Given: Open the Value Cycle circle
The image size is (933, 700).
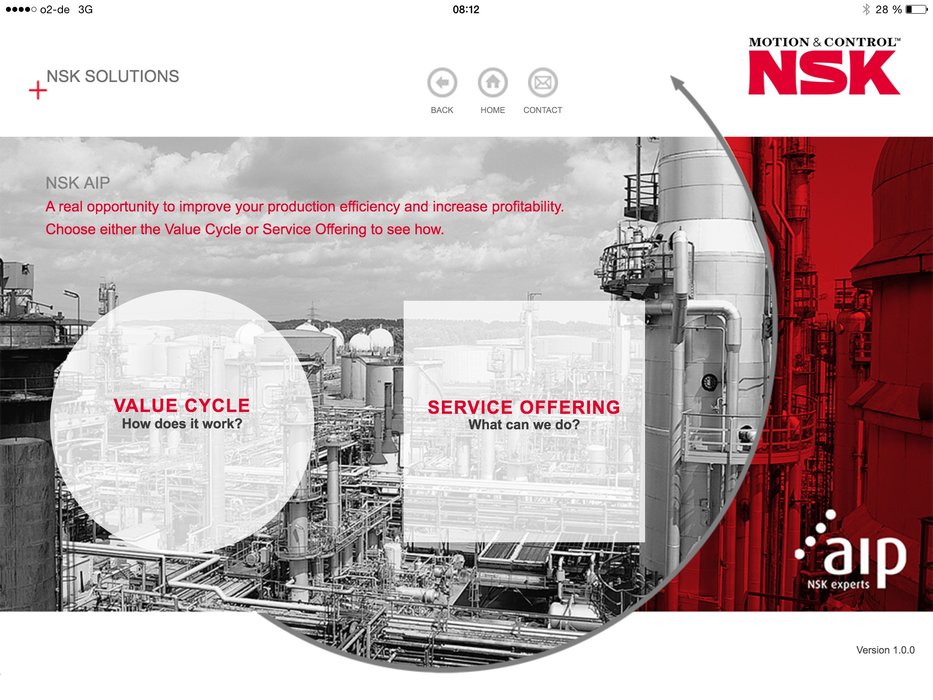Looking at the screenshot, I should click(182, 420).
